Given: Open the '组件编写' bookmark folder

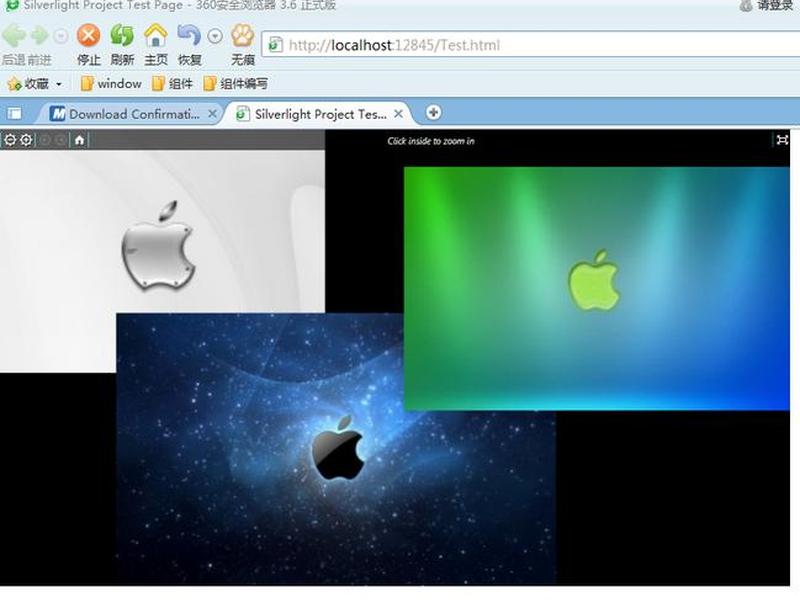Looking at the screenshot, I should pos(235,84).
